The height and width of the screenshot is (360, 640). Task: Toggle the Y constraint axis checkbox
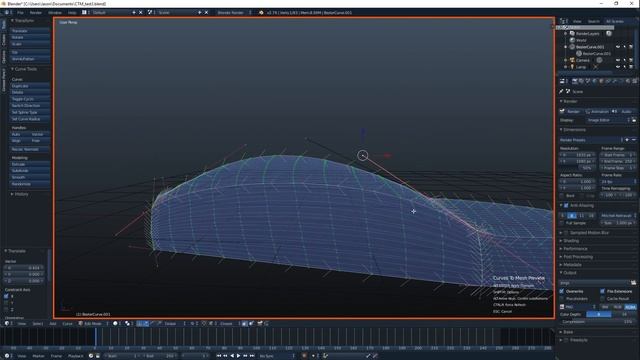(x=6, y=303)
